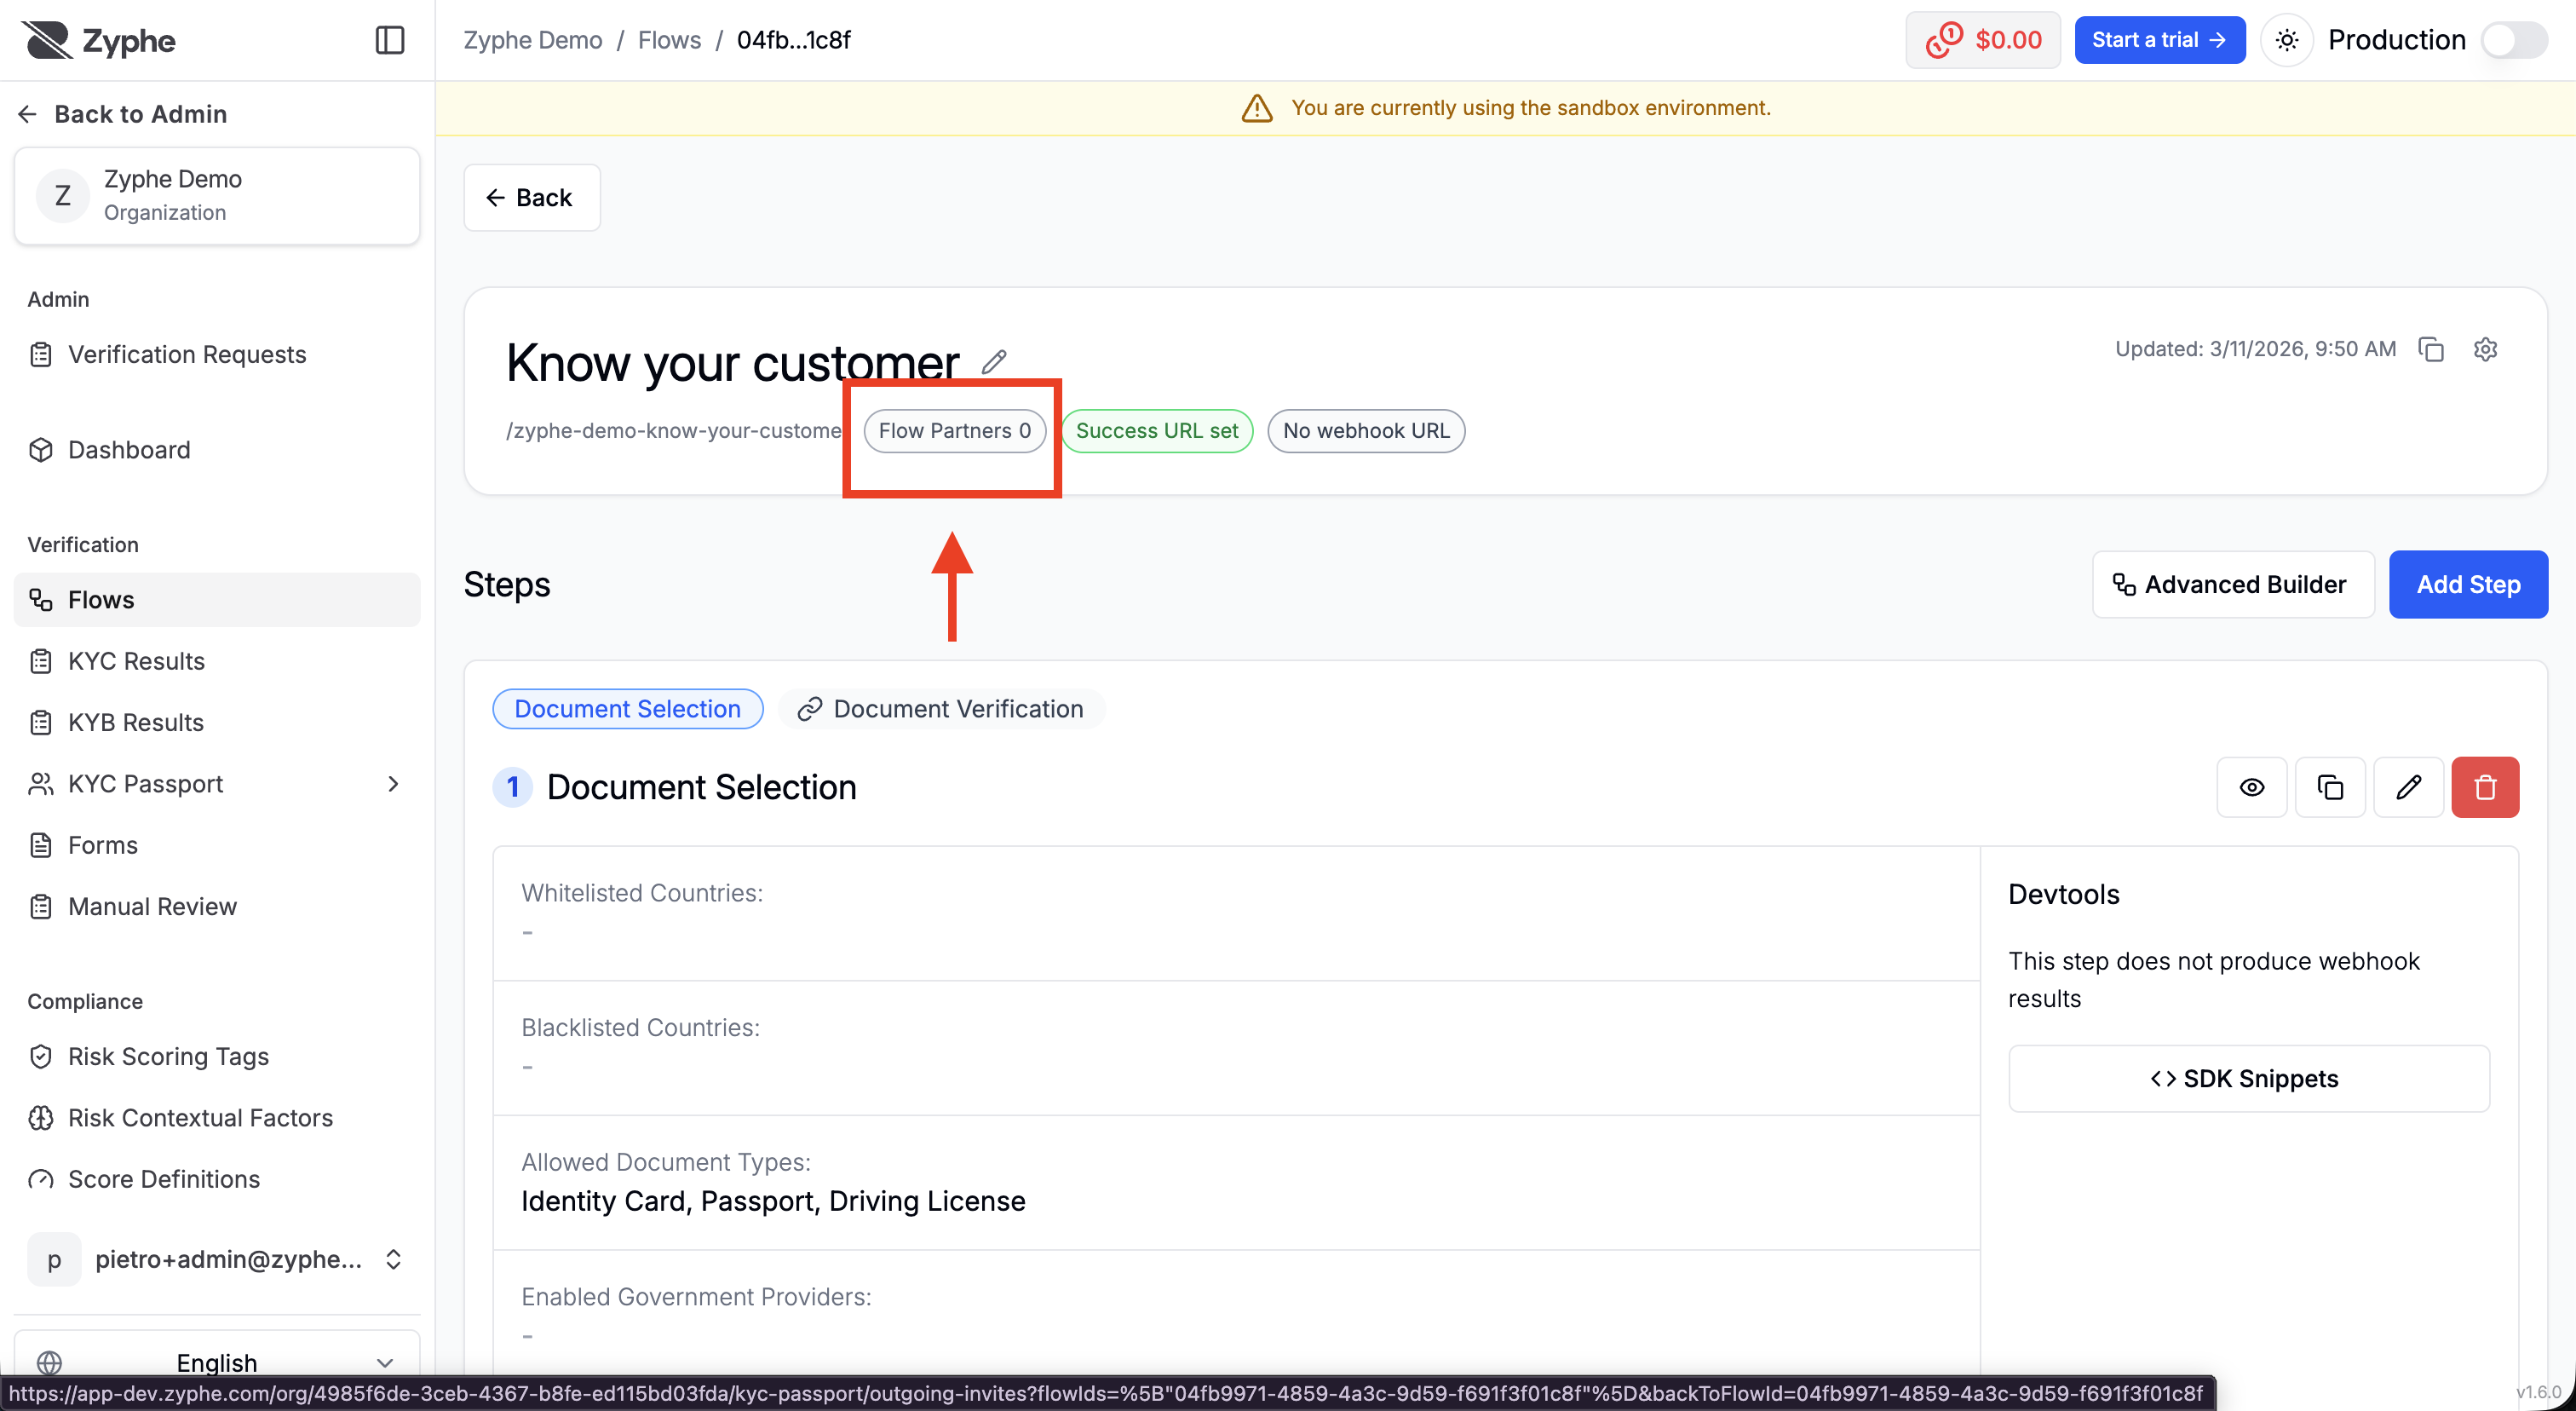Viewport: 2576px width, 1411px height.
Task: Open SDK Snippets
Action: pyautogui.click(x=2248, y=1078)
